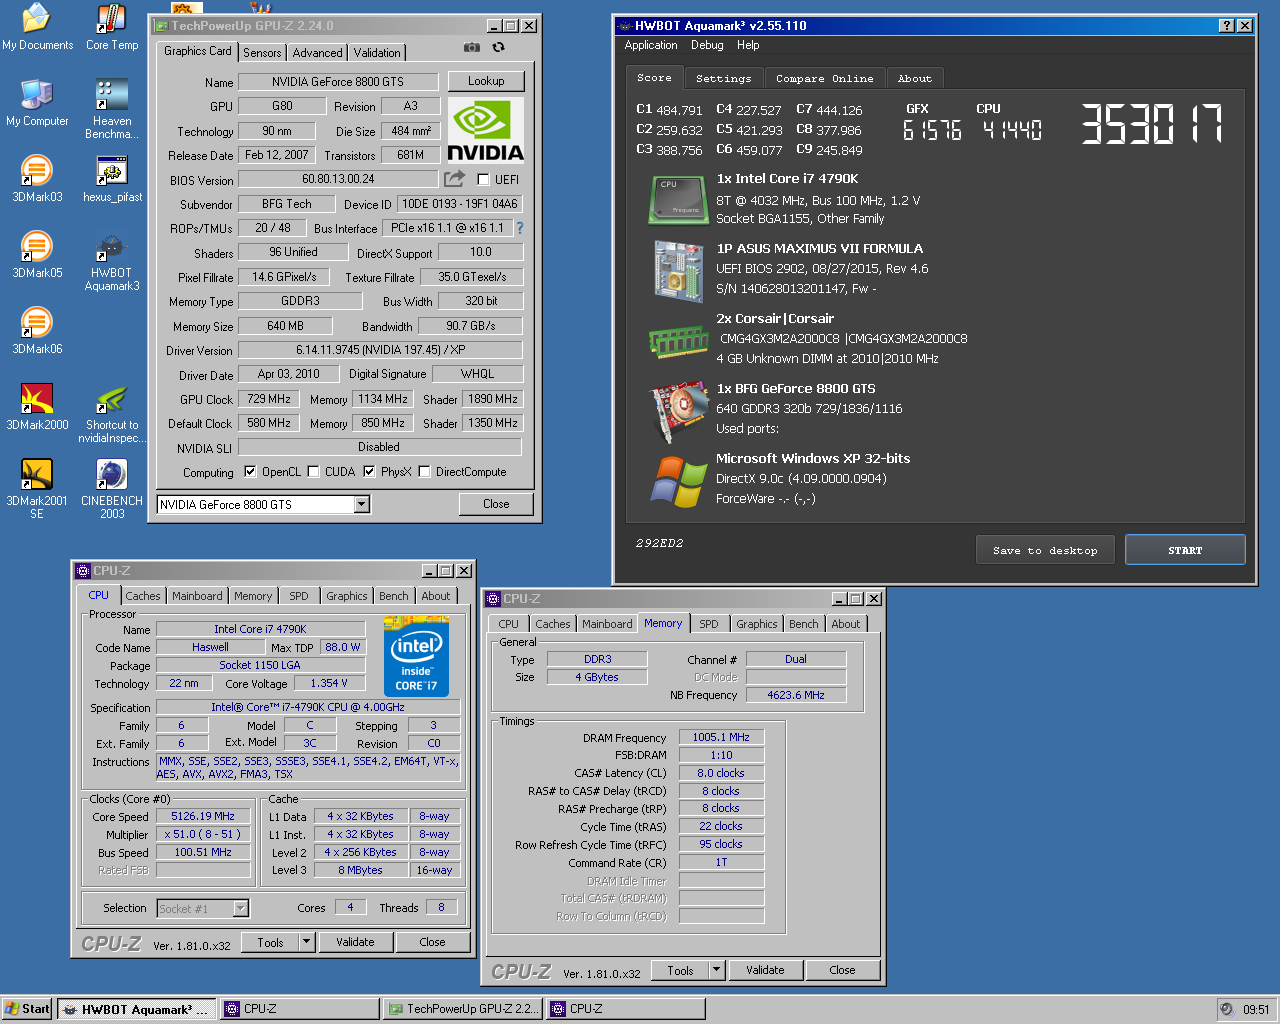
Task: Switch to Compare Online tab
Action: [824, 79]
